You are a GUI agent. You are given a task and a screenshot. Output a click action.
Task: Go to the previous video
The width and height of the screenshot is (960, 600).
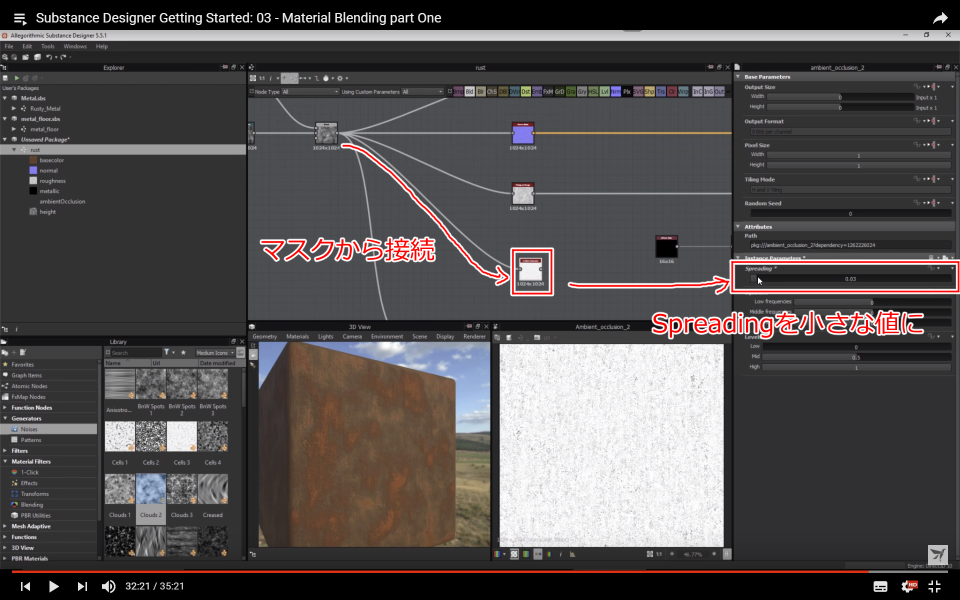[x=25, y=587]
